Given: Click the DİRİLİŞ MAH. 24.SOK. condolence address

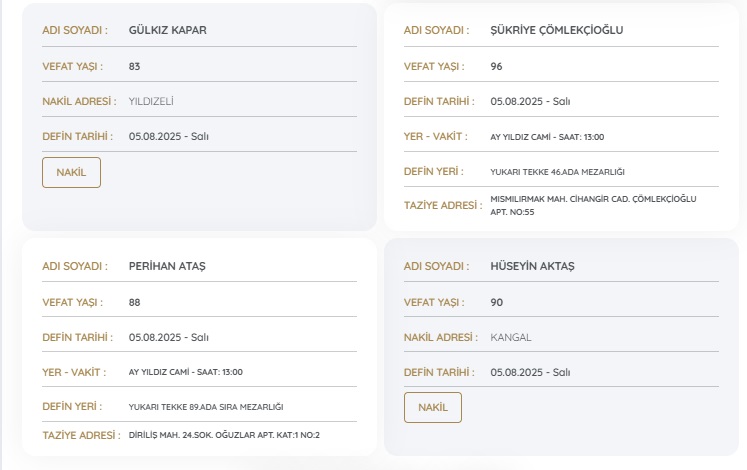Looking at the screenshot, I should [224, 436].
